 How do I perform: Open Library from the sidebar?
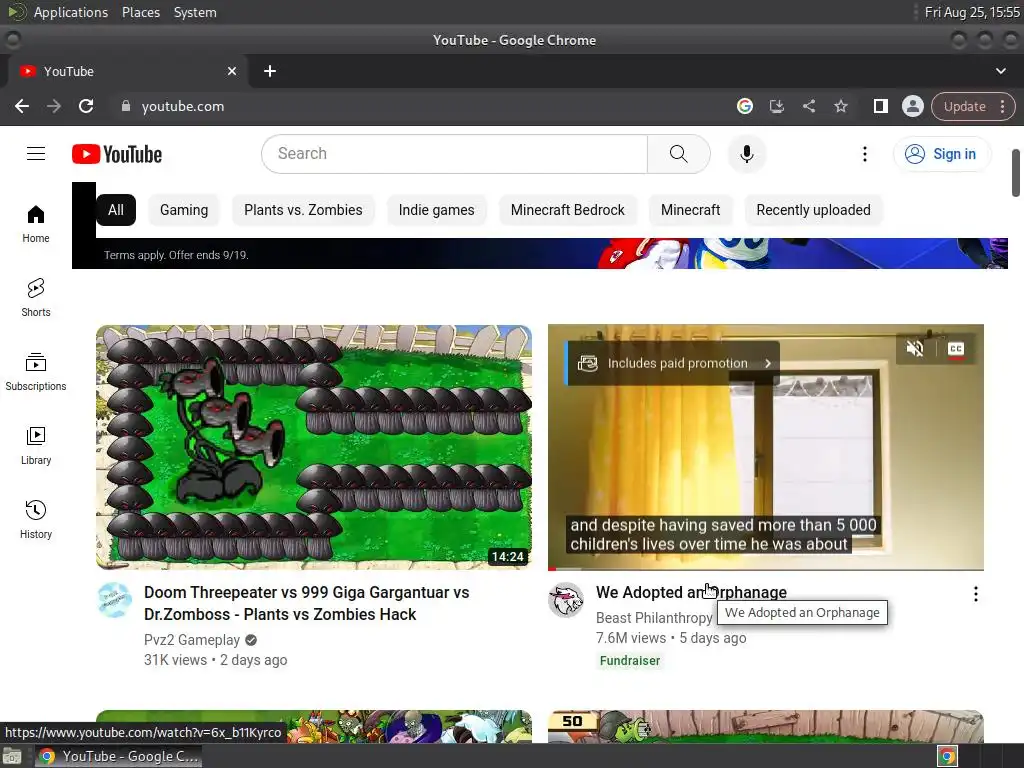pyautogui.click(x=36, y=445)
